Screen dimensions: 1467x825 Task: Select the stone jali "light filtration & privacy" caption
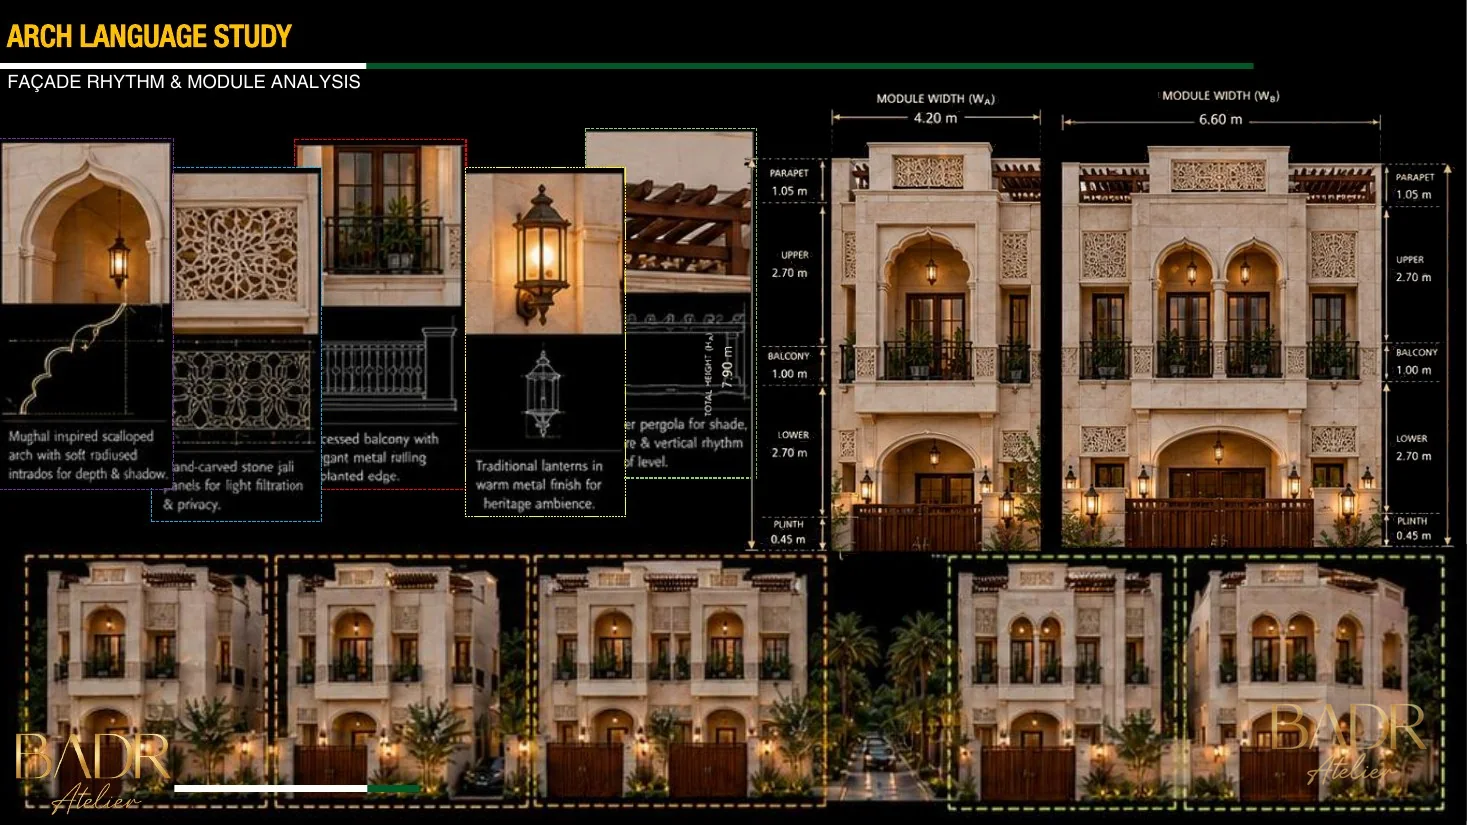234,485
